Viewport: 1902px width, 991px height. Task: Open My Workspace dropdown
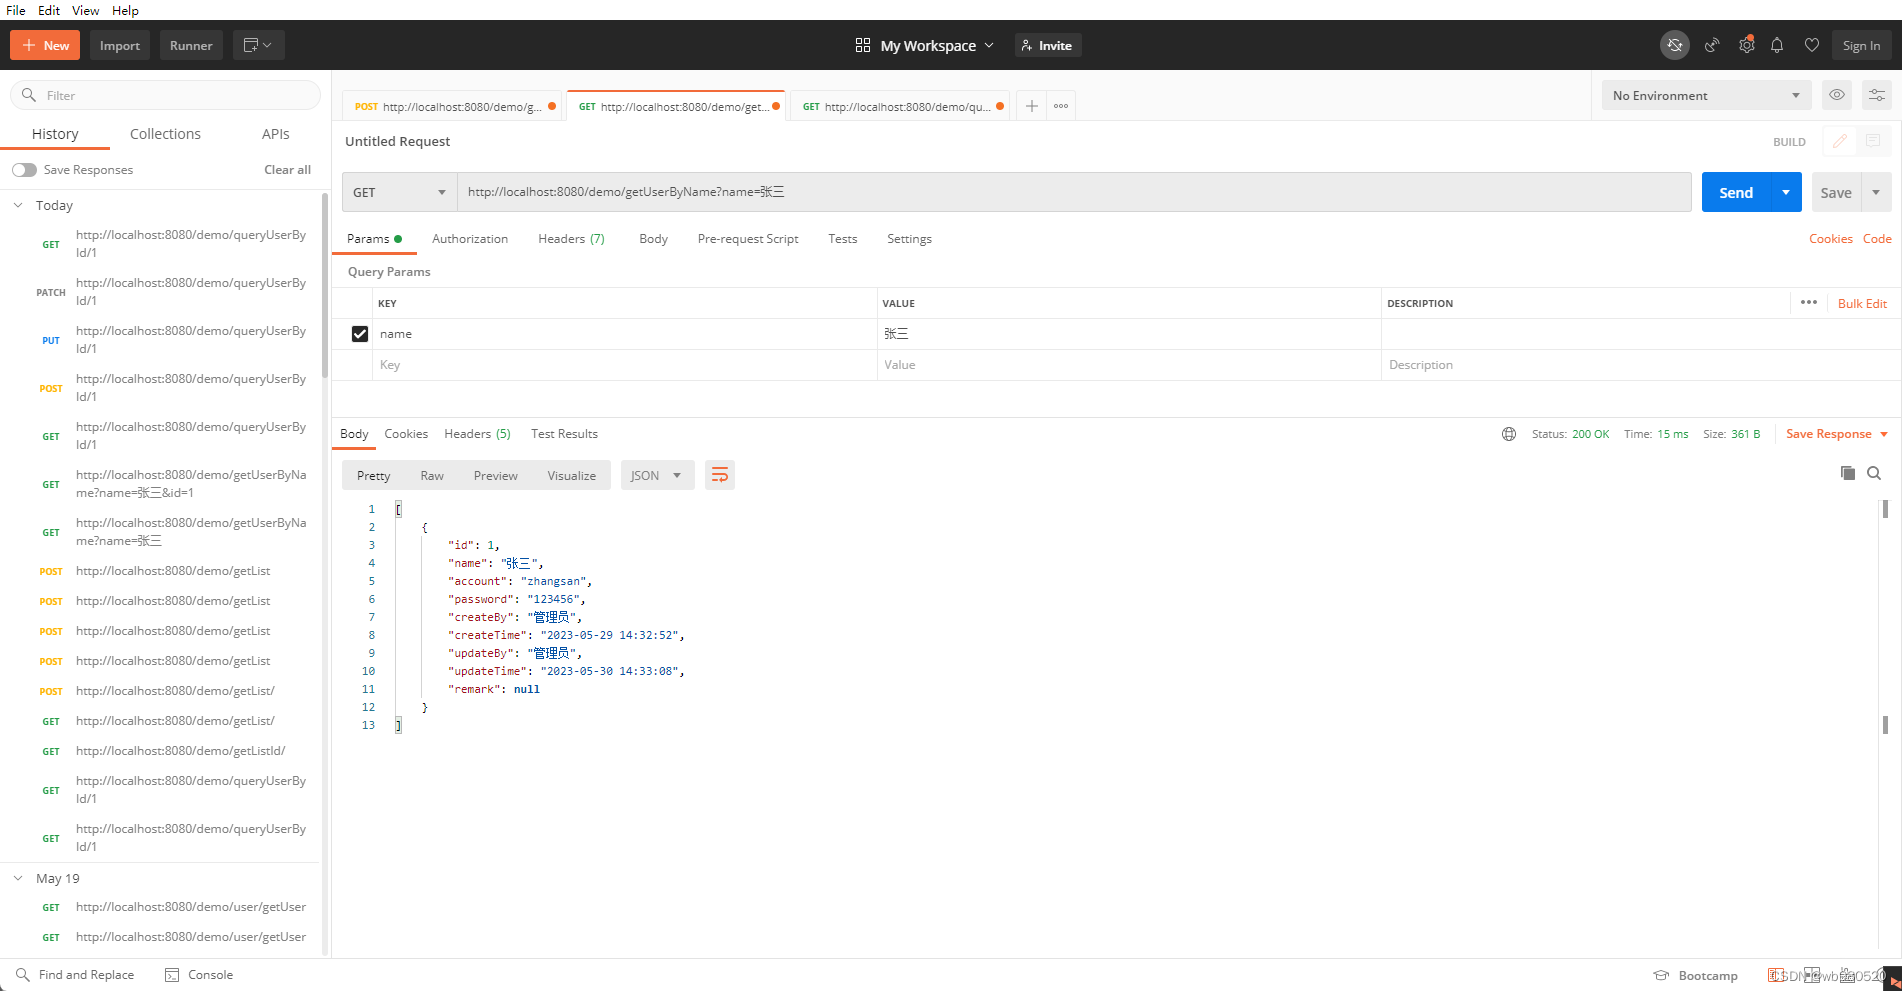[x=937, y=45]
